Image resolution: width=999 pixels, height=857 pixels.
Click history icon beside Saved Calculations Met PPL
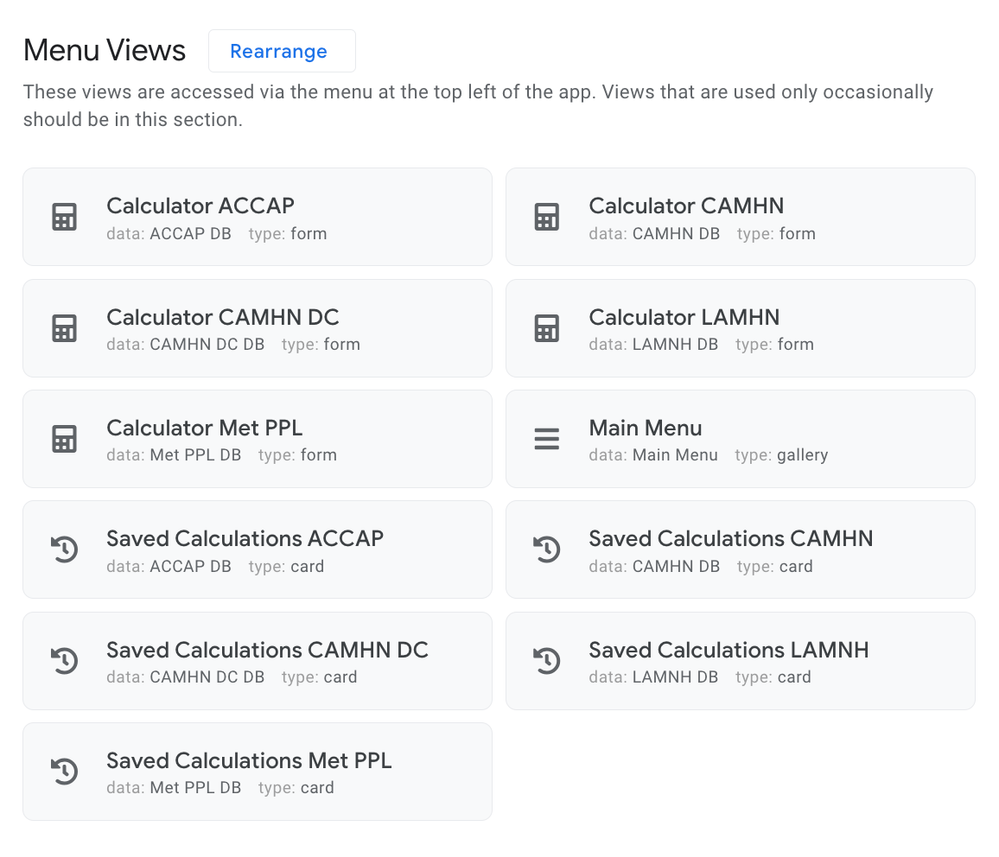pos(64,771)
